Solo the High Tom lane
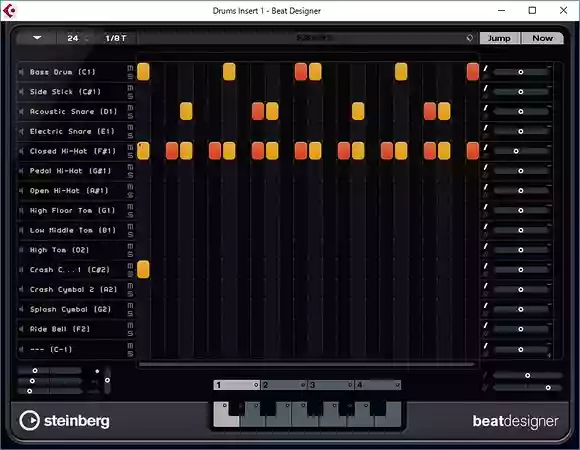This screenshot has height=450, width=580. click(130, 254)
